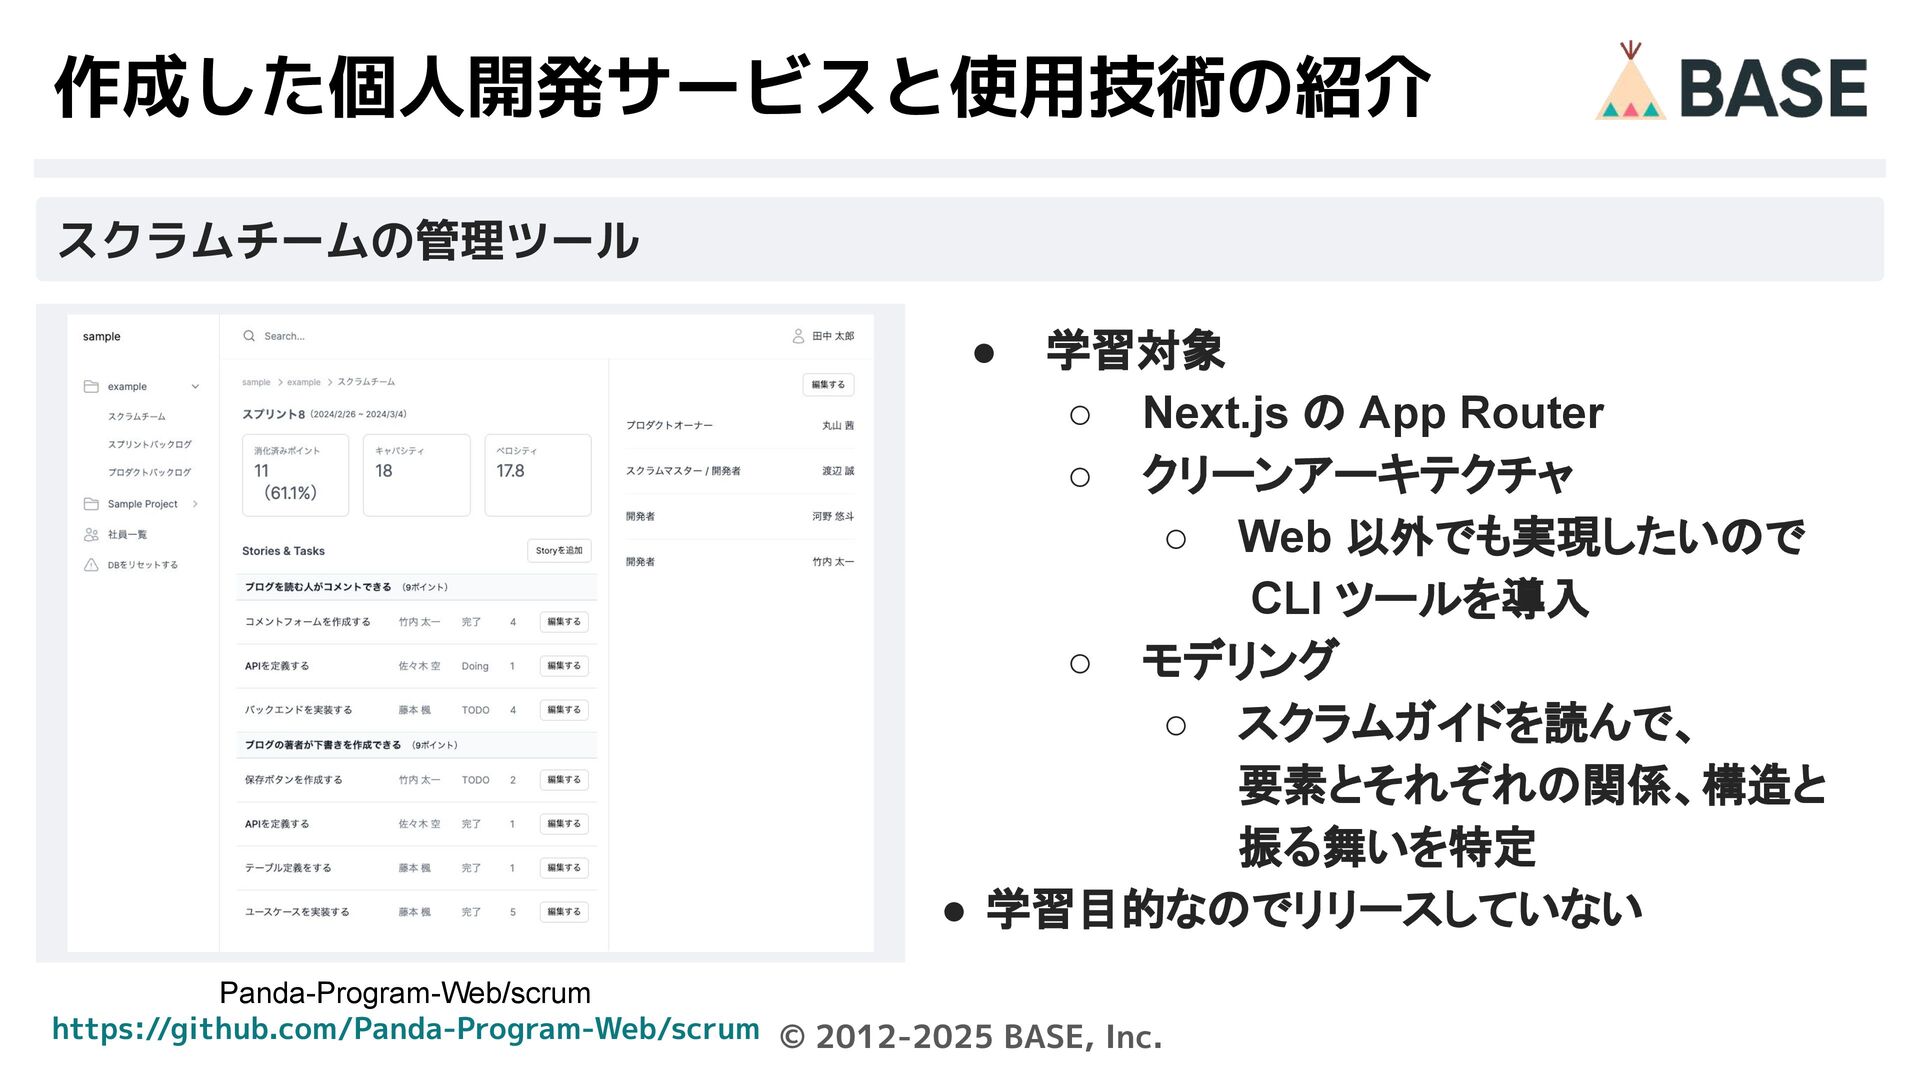The width and height of the screenshot is (1920, 1080).
Task: Click the sample app title in sidebar
Action: [101, 337]
